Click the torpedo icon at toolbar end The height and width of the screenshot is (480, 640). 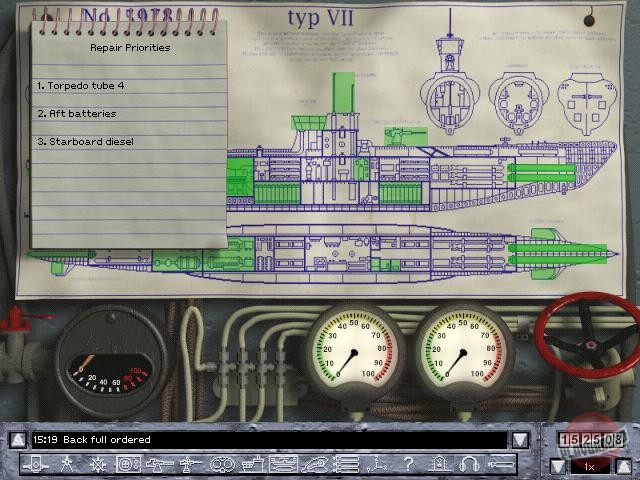click(x=499, y=464)
